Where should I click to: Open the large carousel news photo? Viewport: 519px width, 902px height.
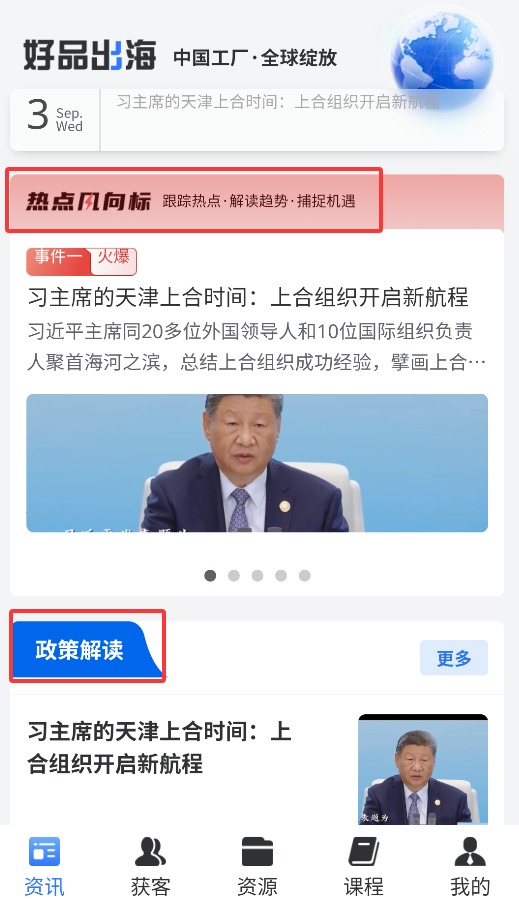(257, 463)
